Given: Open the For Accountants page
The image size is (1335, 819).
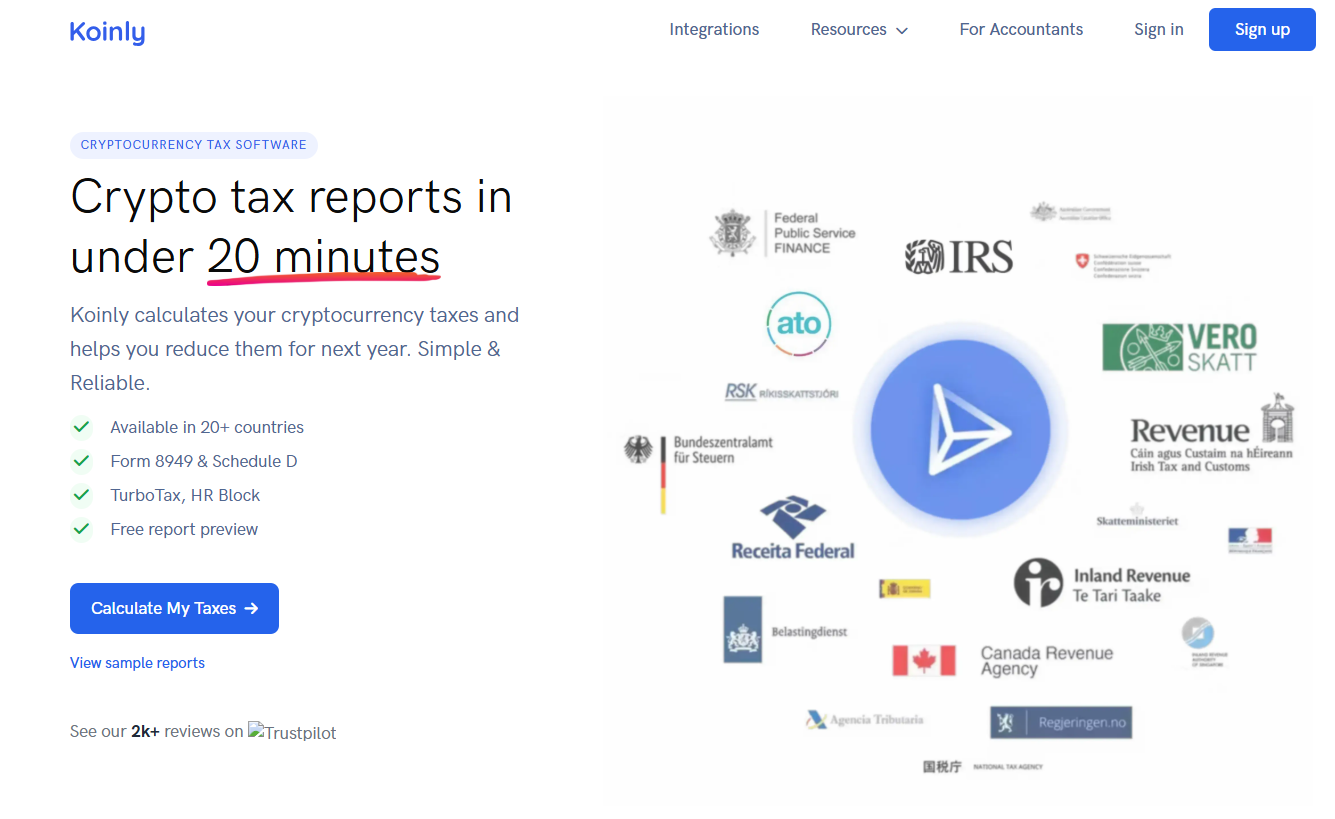Looking at the screenshot, I should [1021, 30].
